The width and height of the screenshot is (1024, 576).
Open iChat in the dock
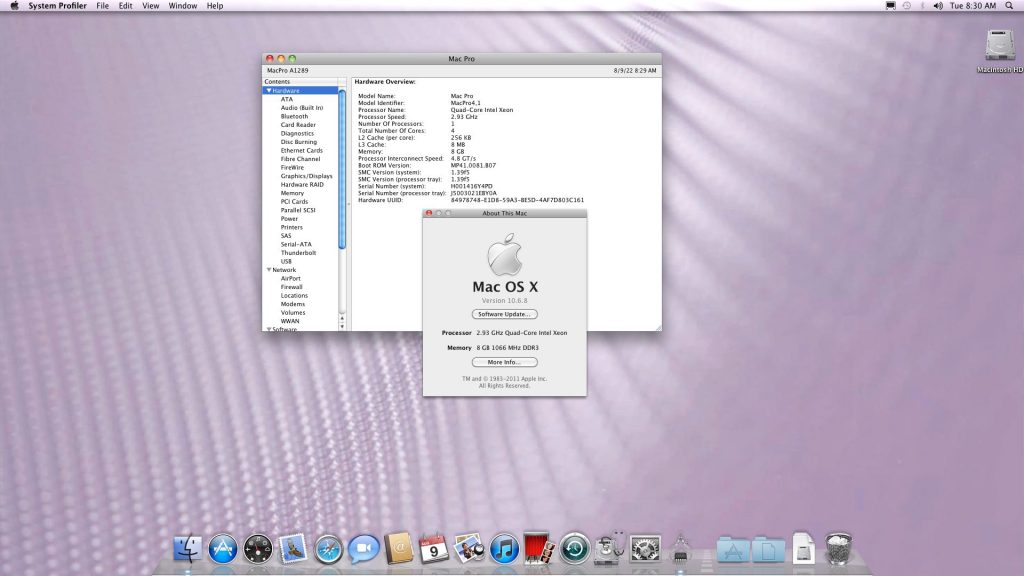[x=364, y=549]
